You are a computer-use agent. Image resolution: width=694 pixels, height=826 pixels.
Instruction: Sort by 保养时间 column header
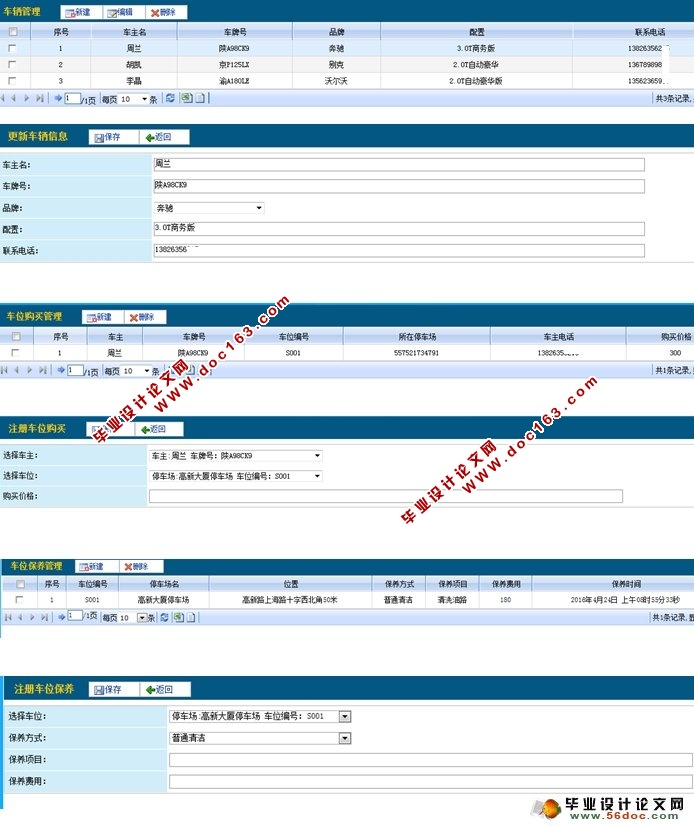click(x=626, y=584)
